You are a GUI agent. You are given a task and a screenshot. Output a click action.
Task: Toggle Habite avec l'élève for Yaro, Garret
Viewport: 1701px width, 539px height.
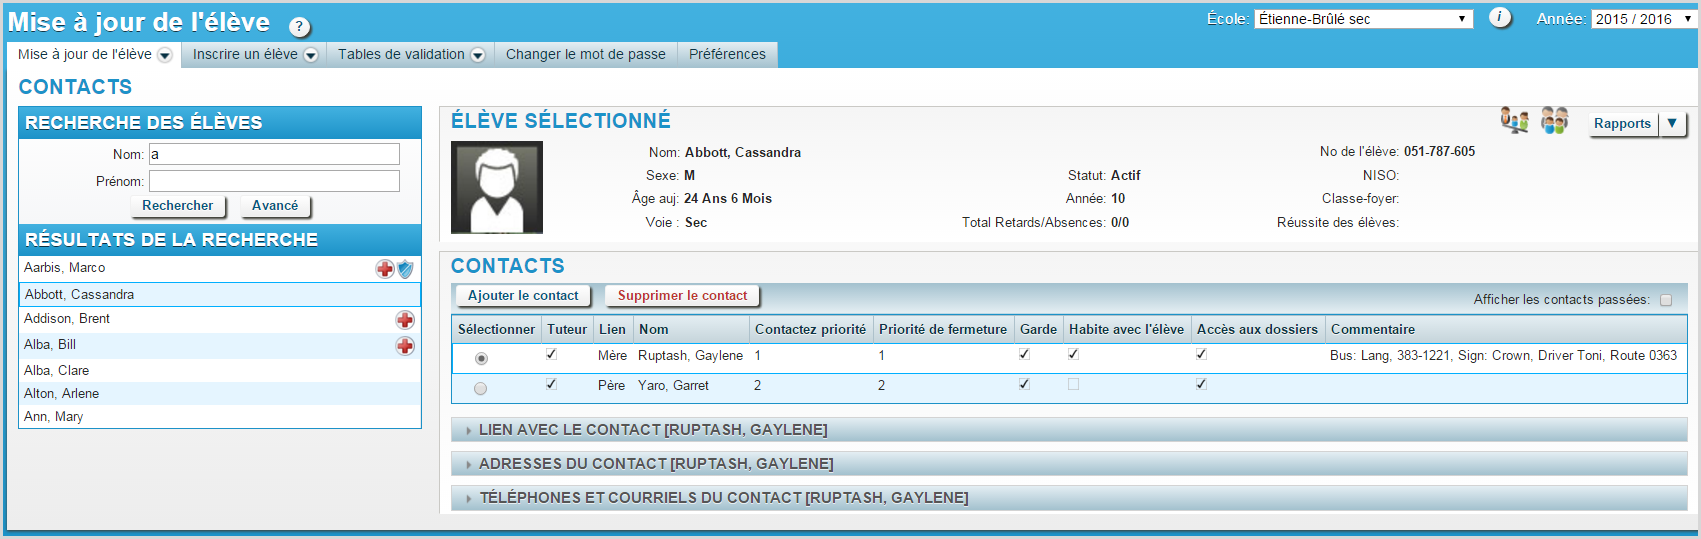point(1073,384)
